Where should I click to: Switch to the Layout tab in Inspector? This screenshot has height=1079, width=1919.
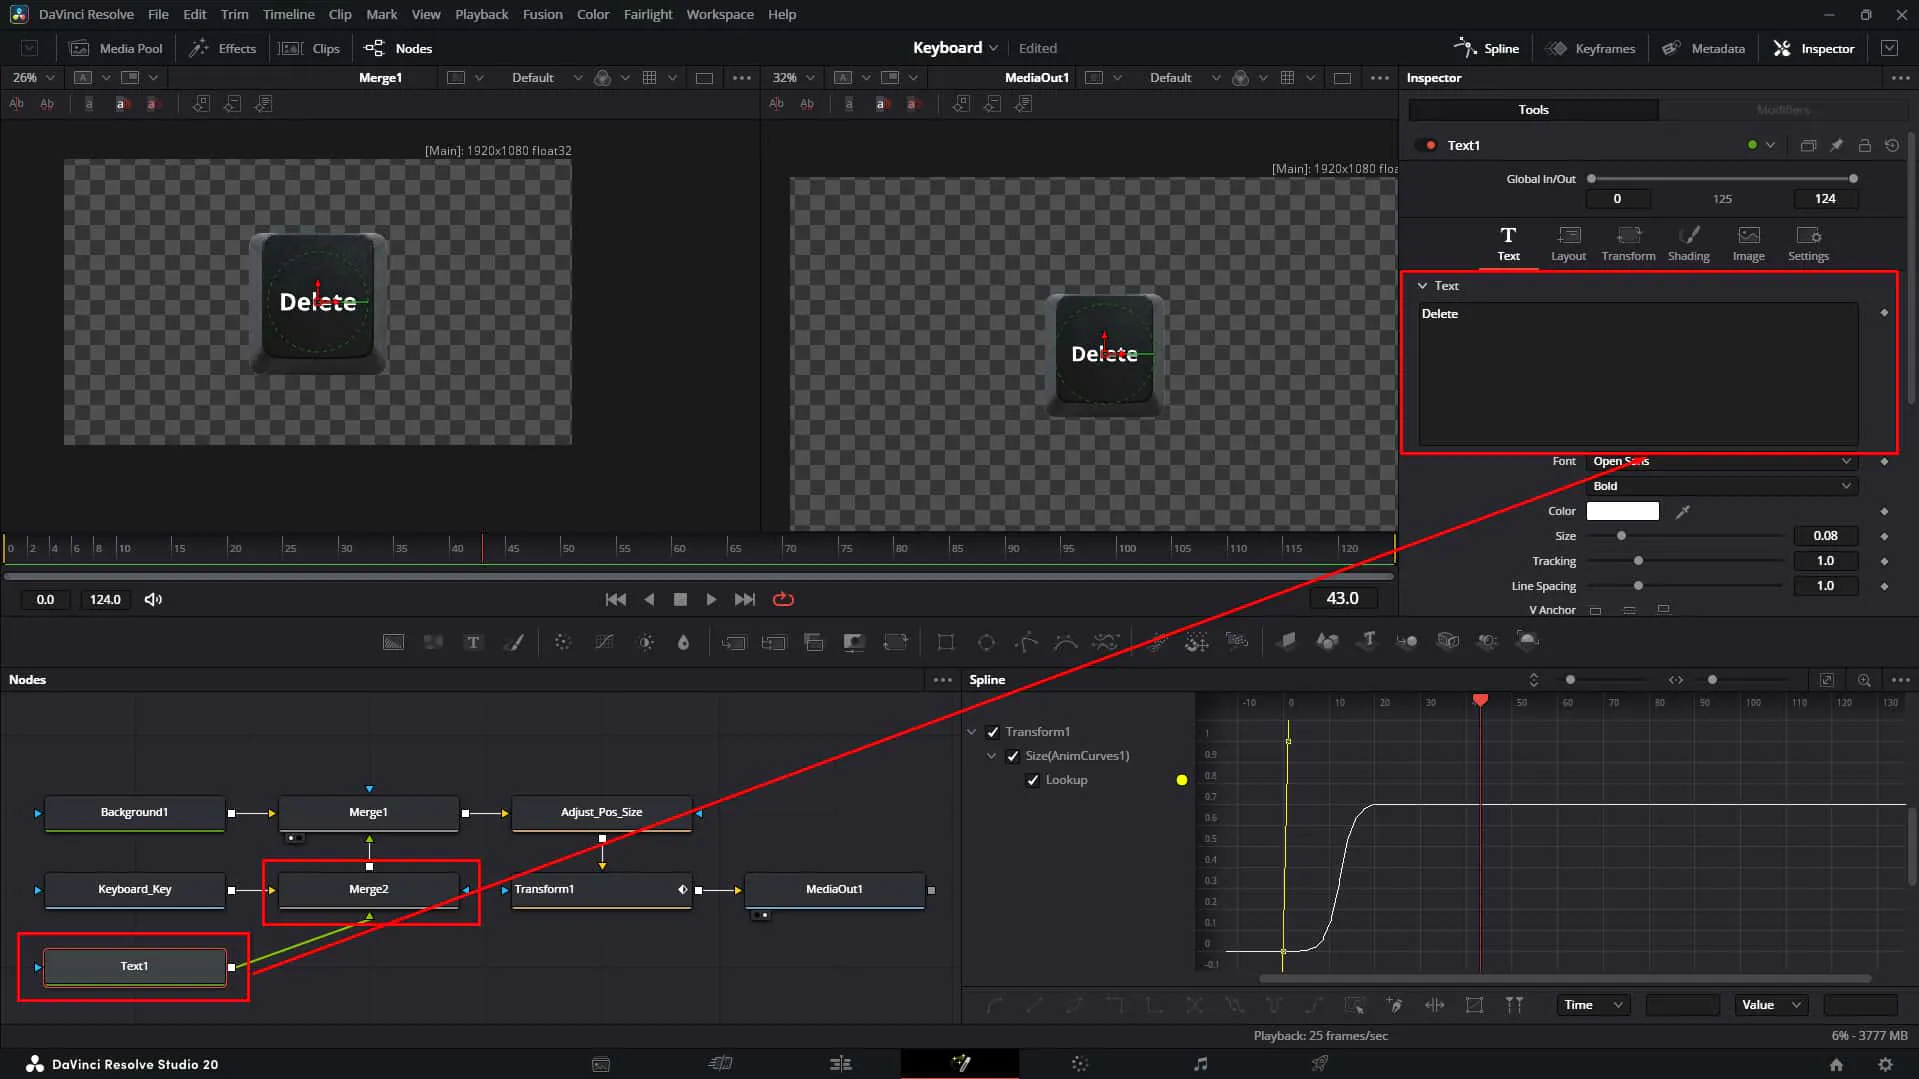[1568, 243]
